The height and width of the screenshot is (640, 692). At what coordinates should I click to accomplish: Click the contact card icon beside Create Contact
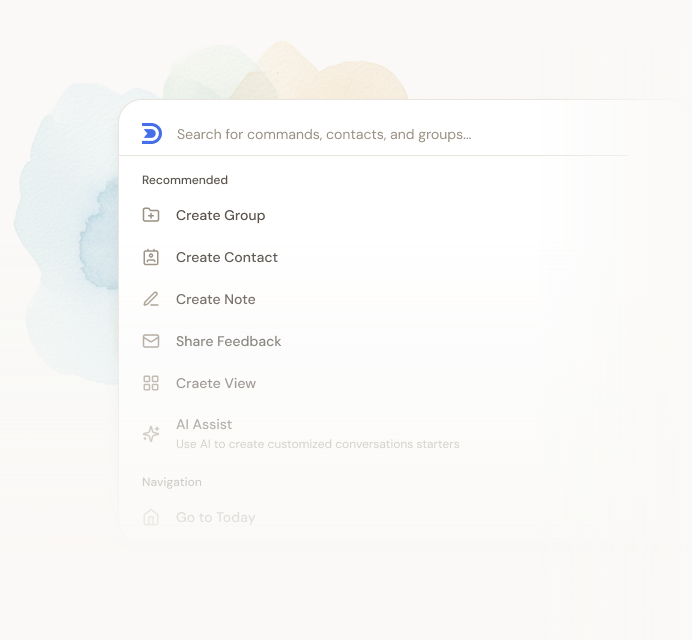point(151,257)
